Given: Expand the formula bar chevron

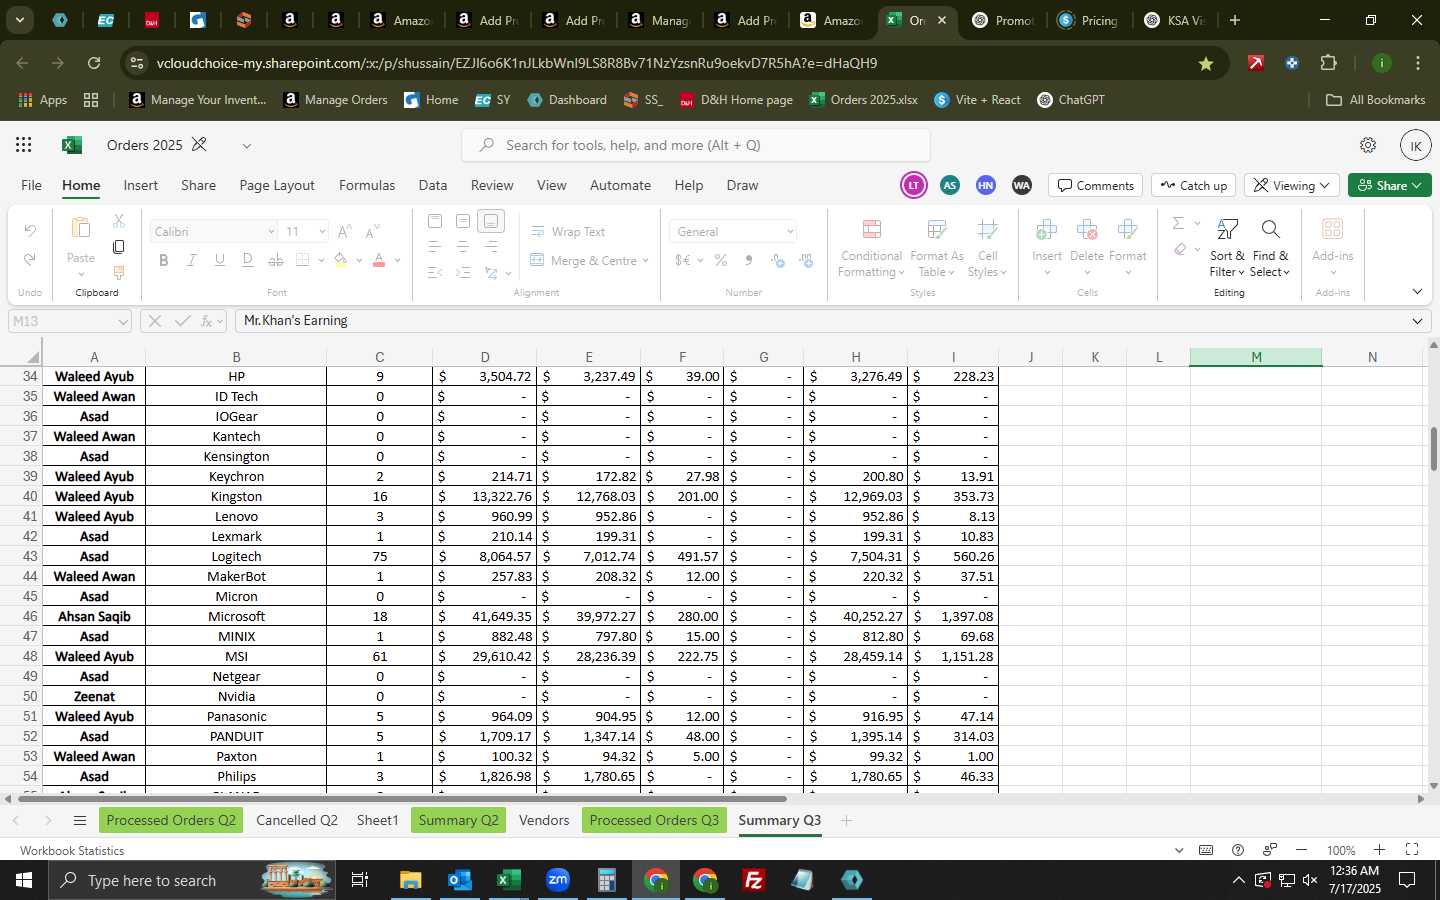Looking at the screenshot, I should point(1417,321).
